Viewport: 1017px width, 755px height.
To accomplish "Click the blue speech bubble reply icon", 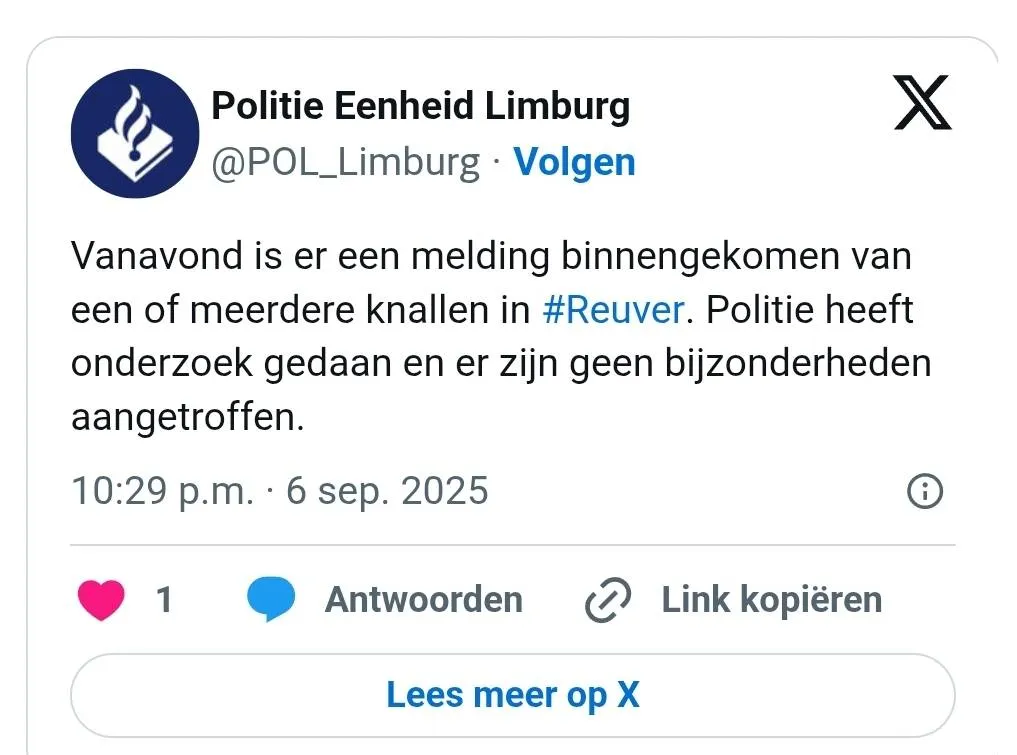I will tap(271, 599).
